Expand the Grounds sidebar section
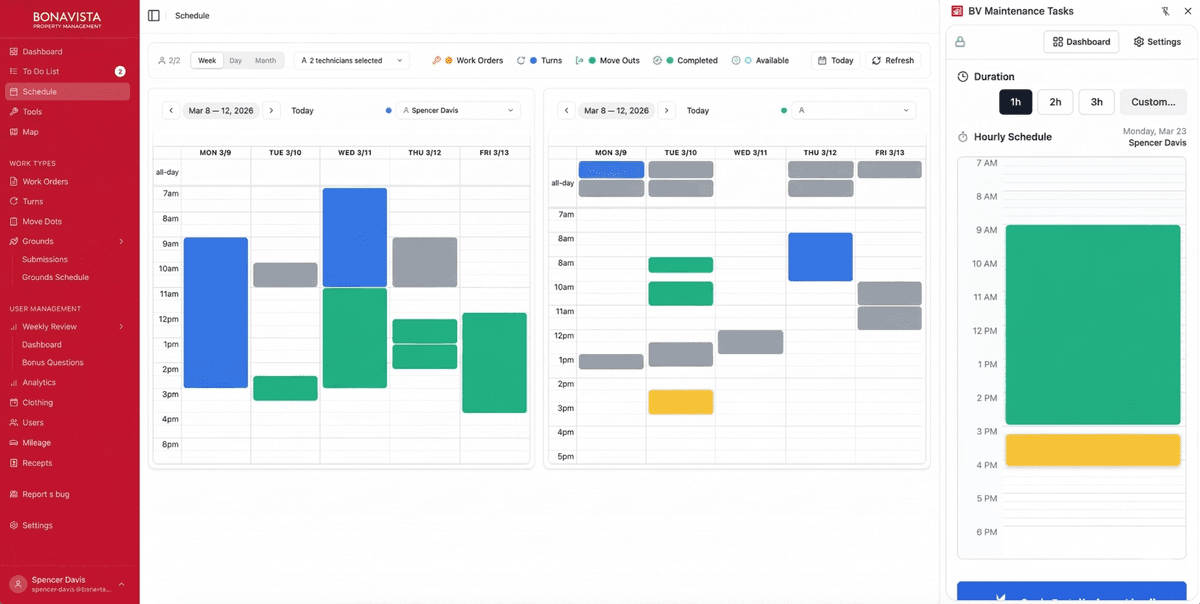 point(60,241)
